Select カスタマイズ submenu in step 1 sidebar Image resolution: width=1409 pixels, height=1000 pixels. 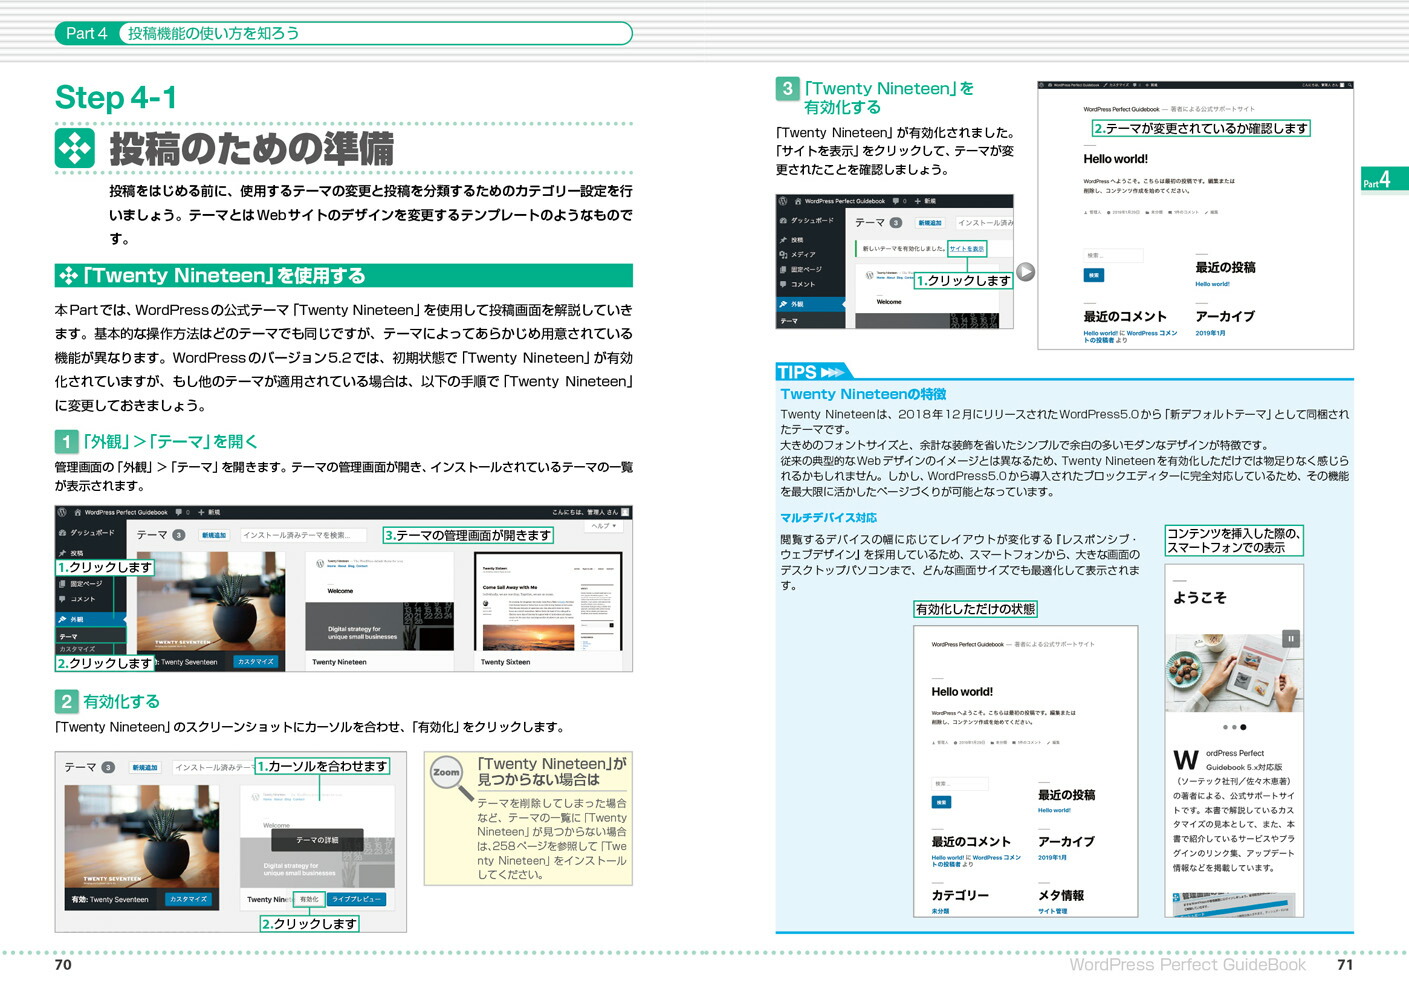(x=77, y=649)
